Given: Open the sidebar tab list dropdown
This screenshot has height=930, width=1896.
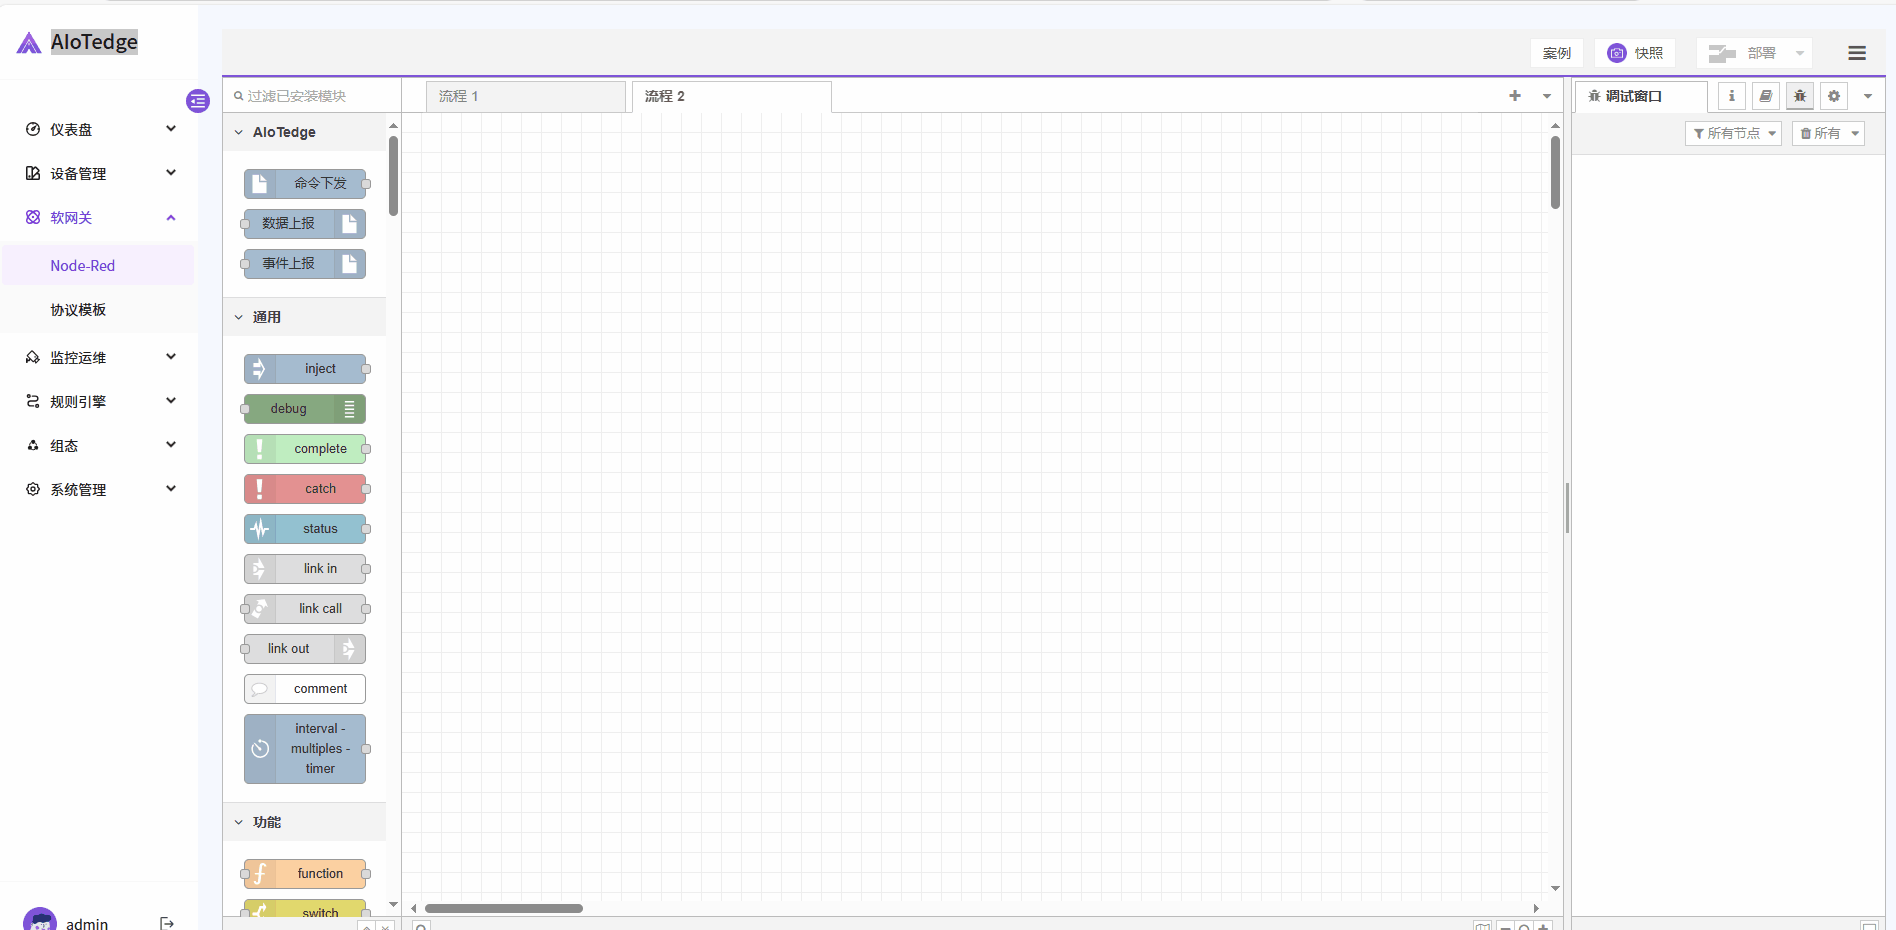Looking at the screenshot, I should tap(1868, 96).
